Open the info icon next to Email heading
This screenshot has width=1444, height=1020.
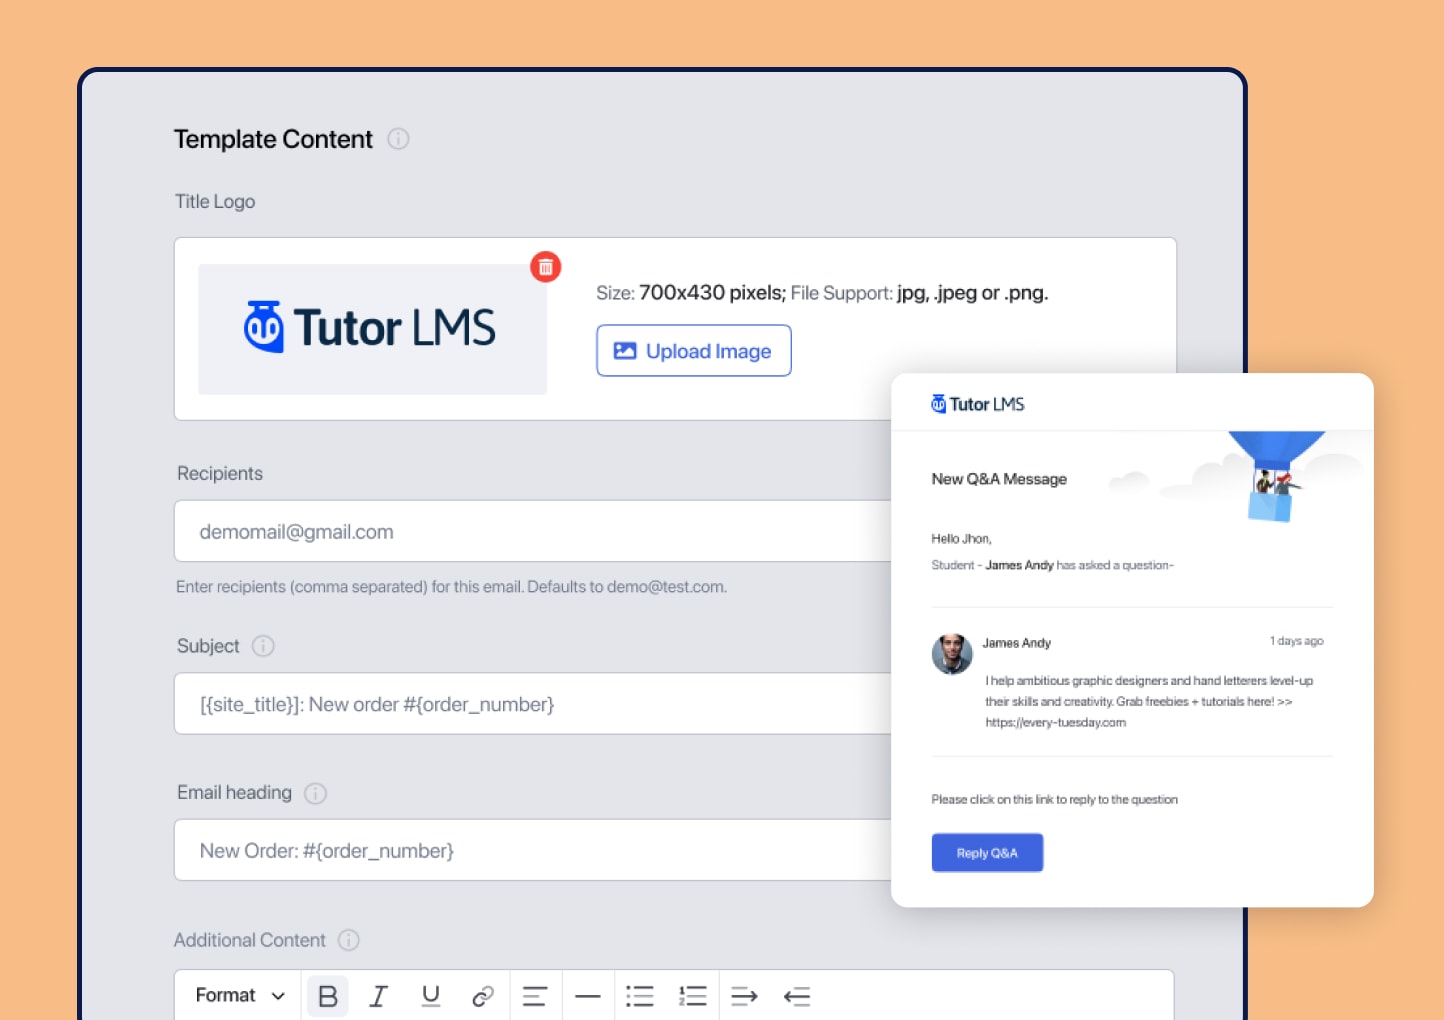coord(315,793)
